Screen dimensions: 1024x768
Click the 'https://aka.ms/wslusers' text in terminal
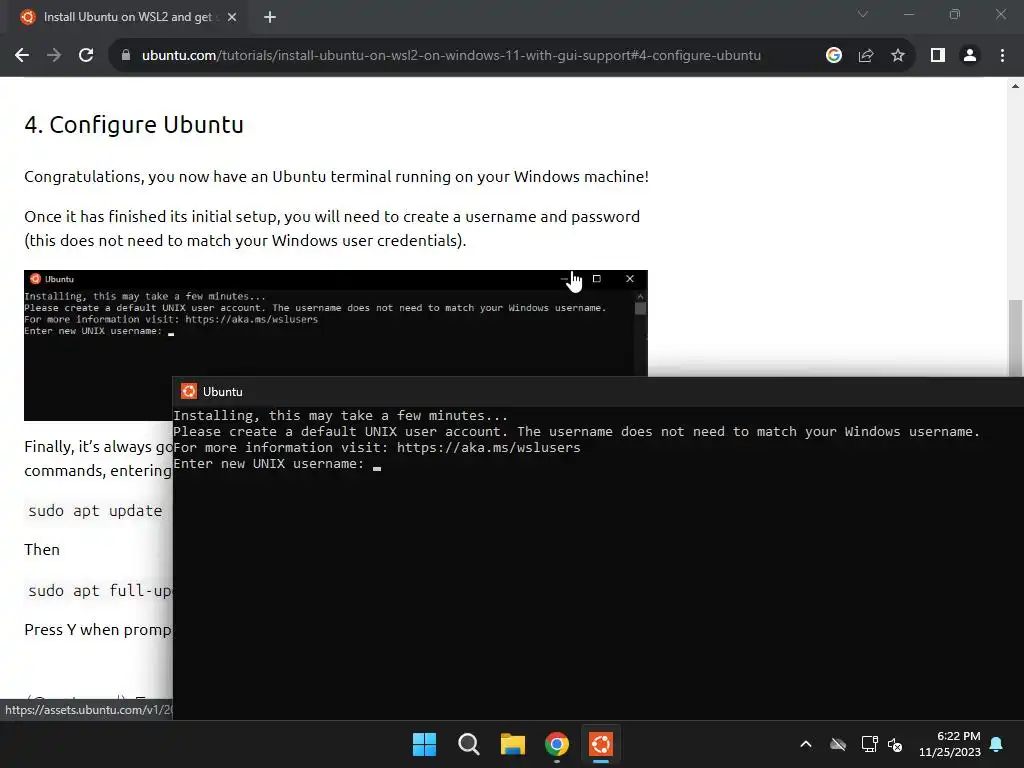click(x=488, y=448)
